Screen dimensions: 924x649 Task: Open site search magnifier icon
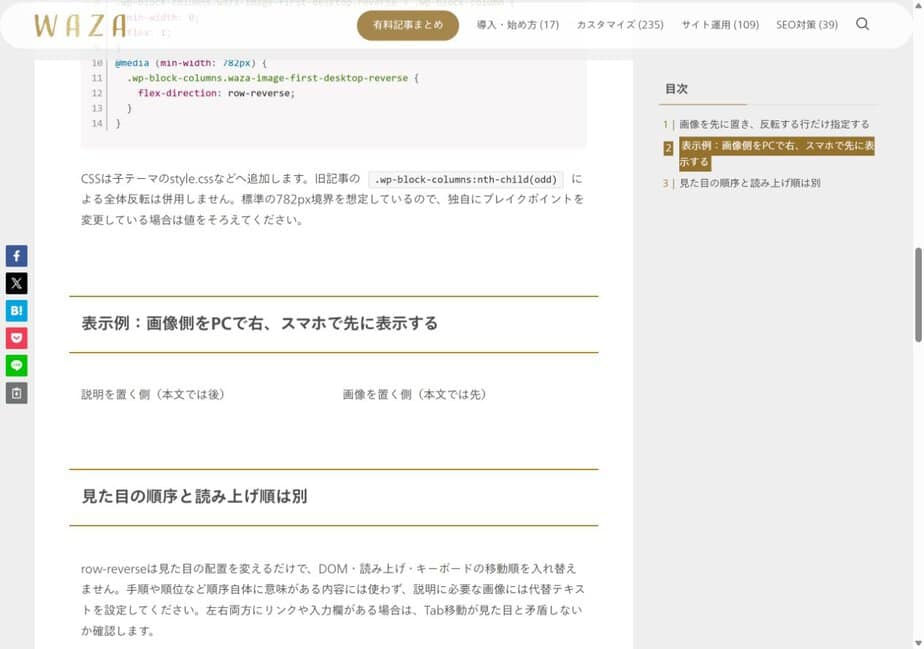(862, 24)
